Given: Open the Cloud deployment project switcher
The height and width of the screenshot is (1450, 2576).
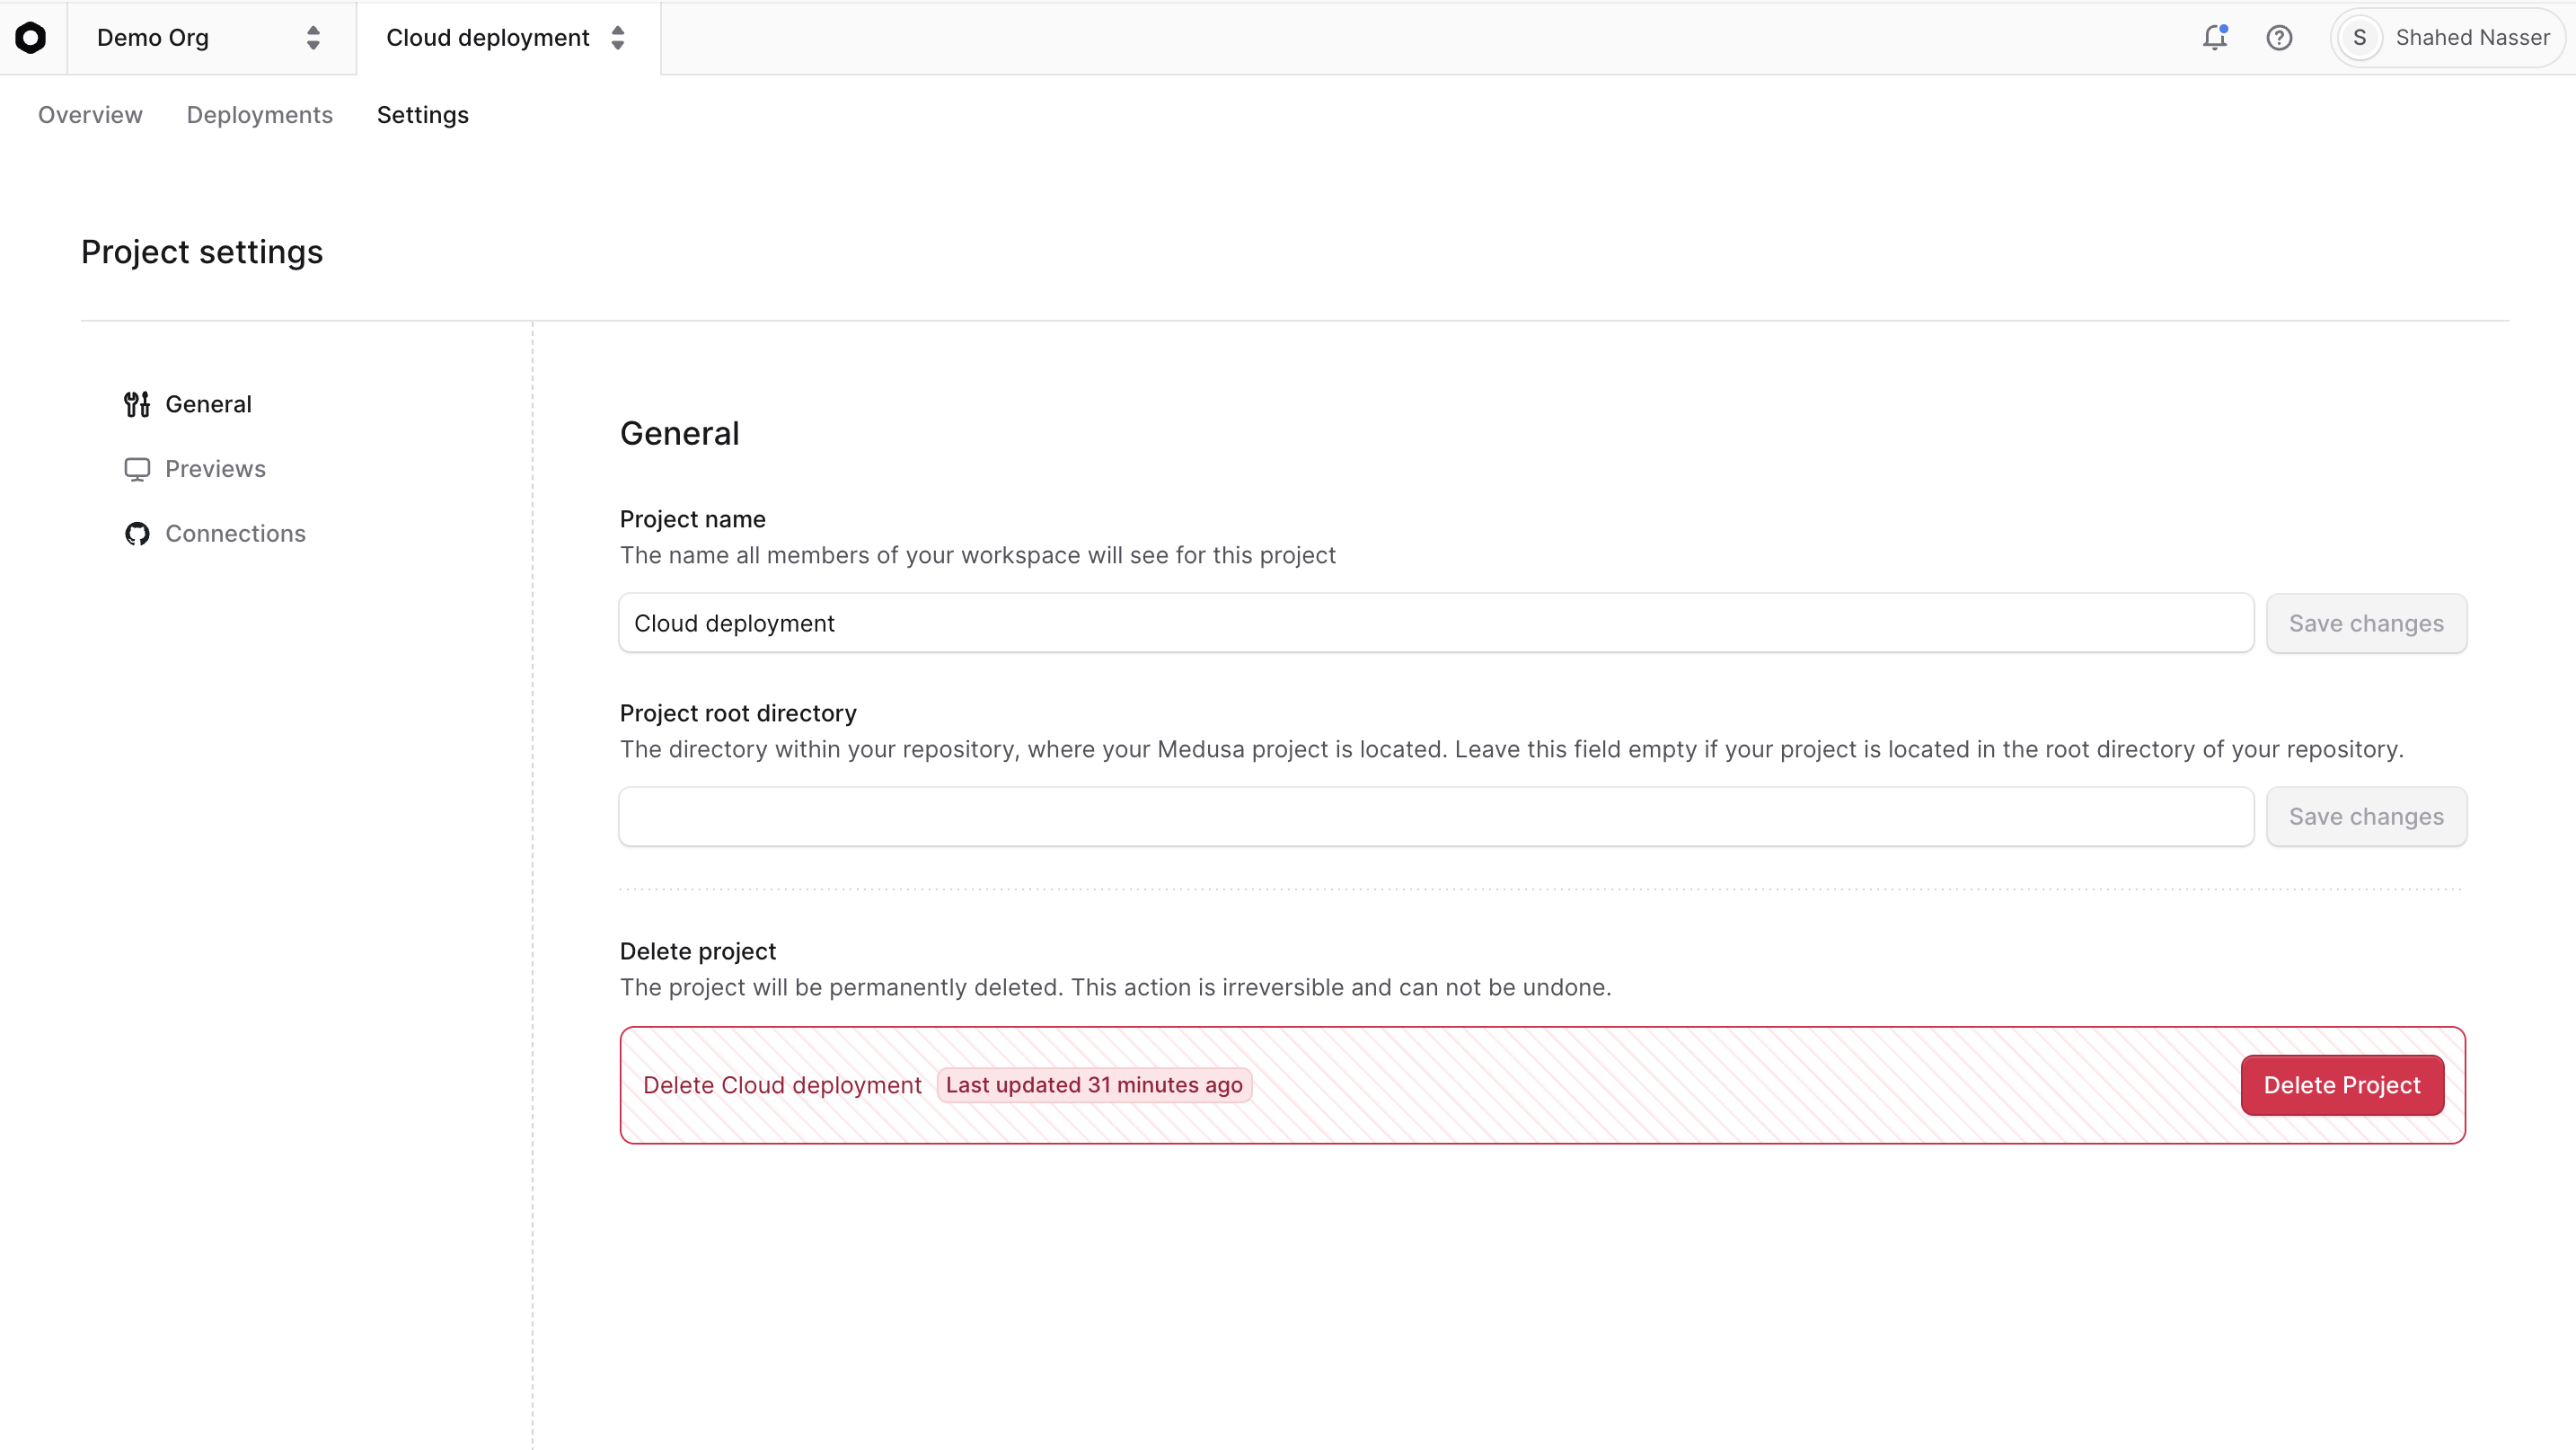Looking at the screenshot, I should pos(505,38).
